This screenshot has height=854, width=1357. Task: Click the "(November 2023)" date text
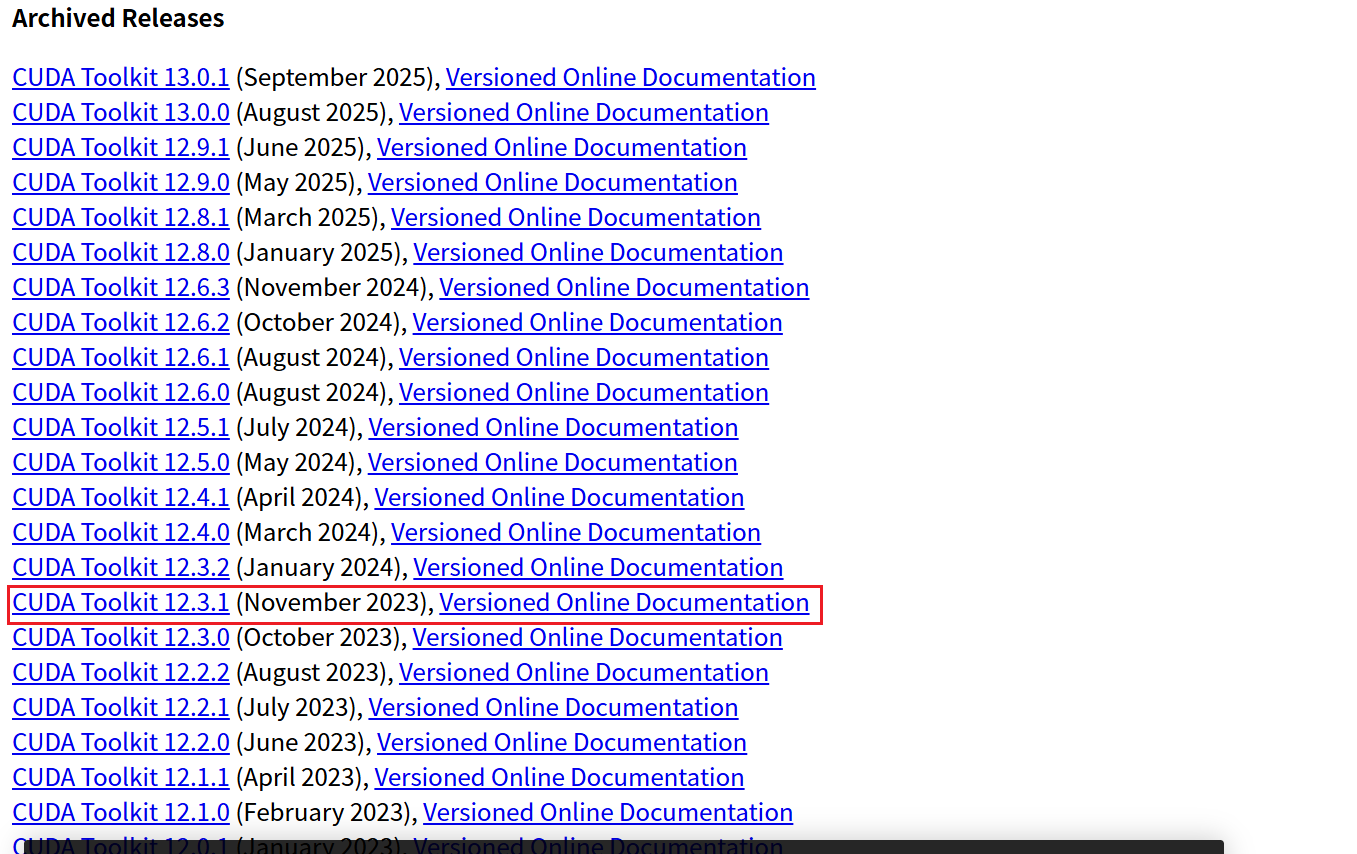331,602
